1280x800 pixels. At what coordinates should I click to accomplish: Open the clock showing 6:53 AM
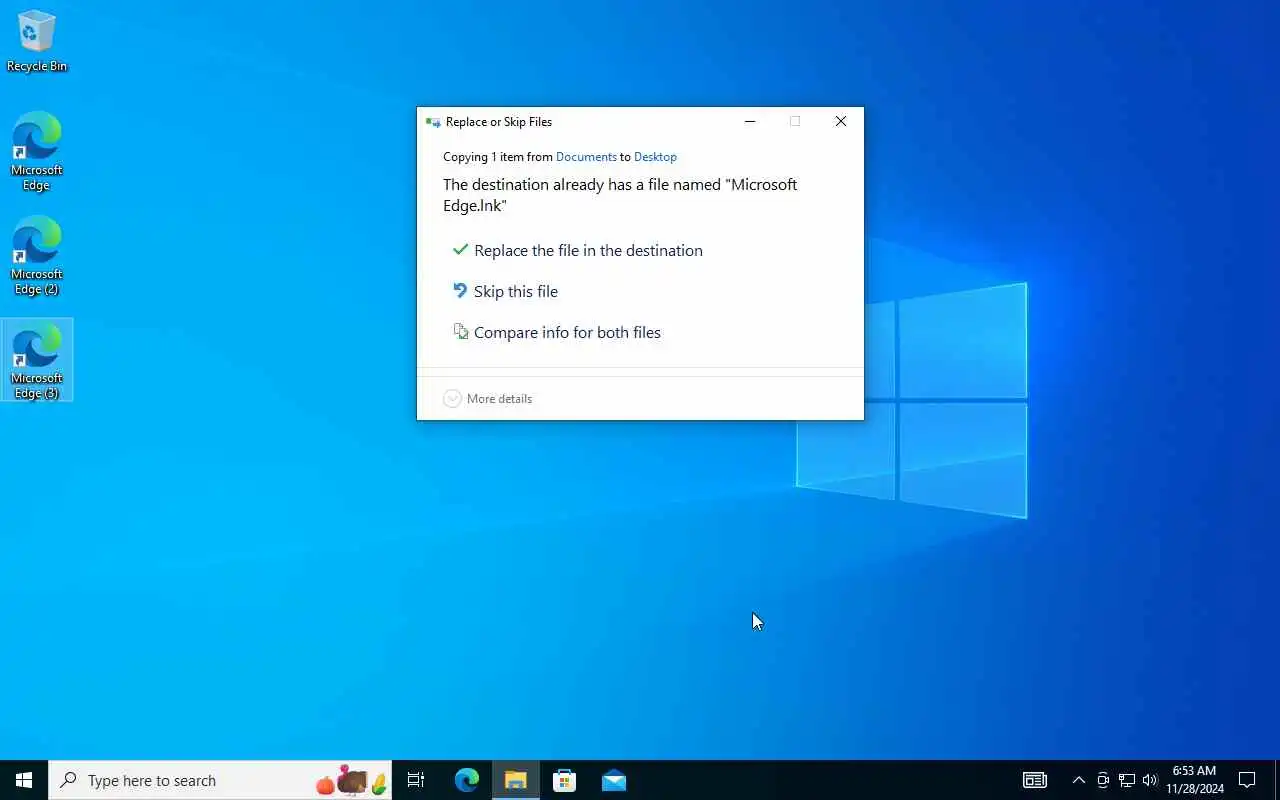tap(1195, 780)
